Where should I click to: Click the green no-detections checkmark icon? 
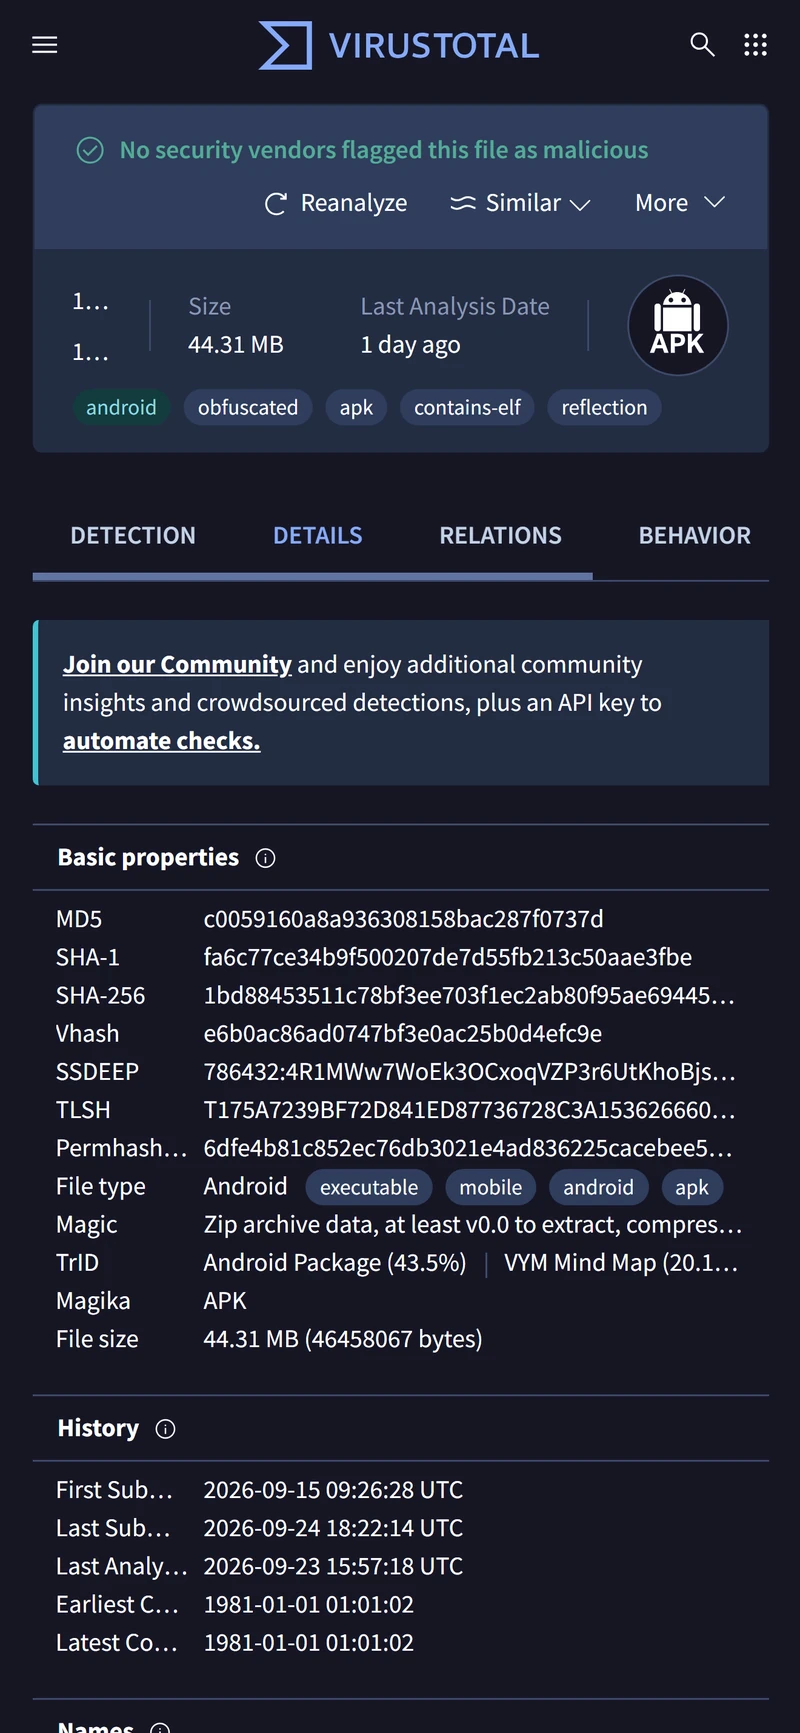(x=90, y=150)
